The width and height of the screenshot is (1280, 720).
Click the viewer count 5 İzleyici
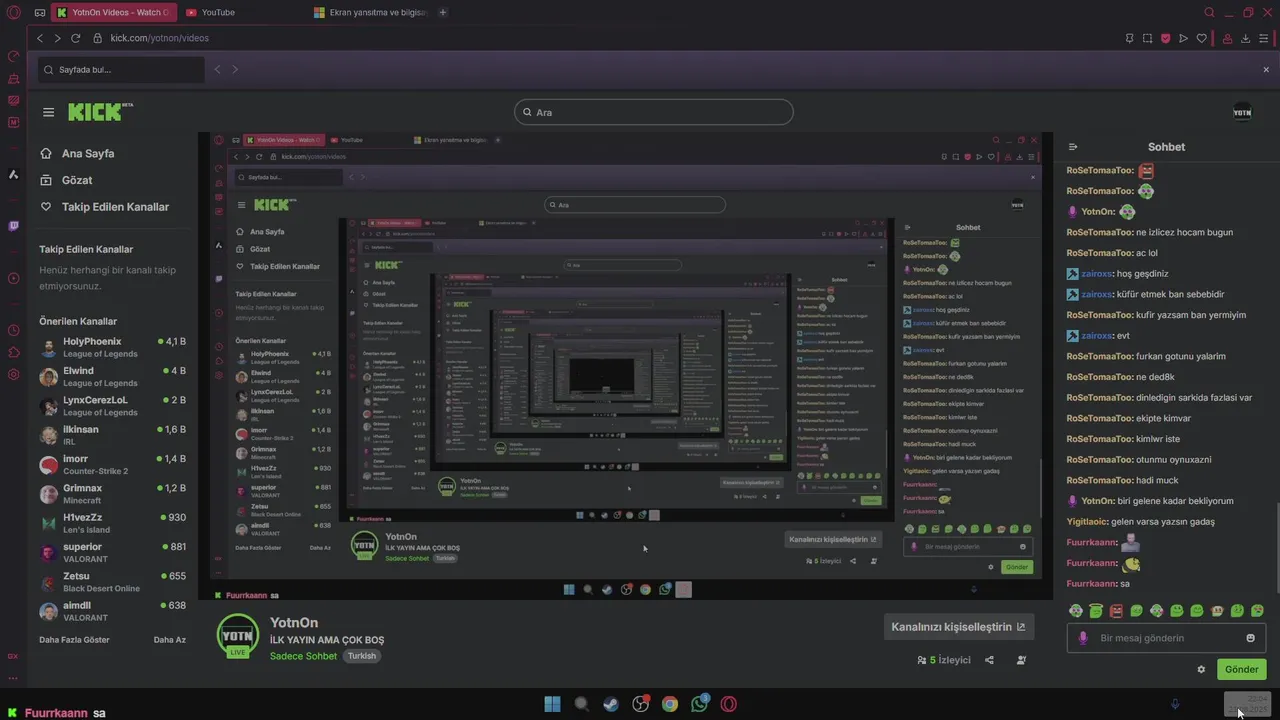944,660
